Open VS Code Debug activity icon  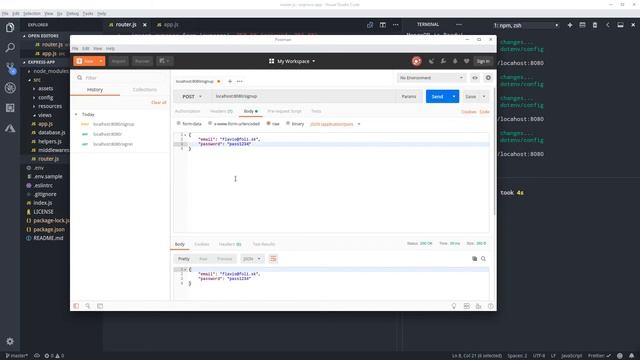pos(10,88)
